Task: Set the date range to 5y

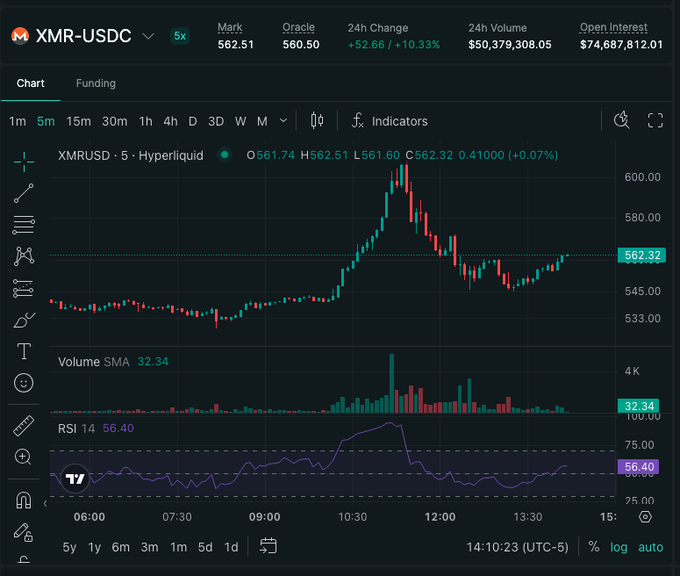Action: pyautogui.click(x=69, y=547)
